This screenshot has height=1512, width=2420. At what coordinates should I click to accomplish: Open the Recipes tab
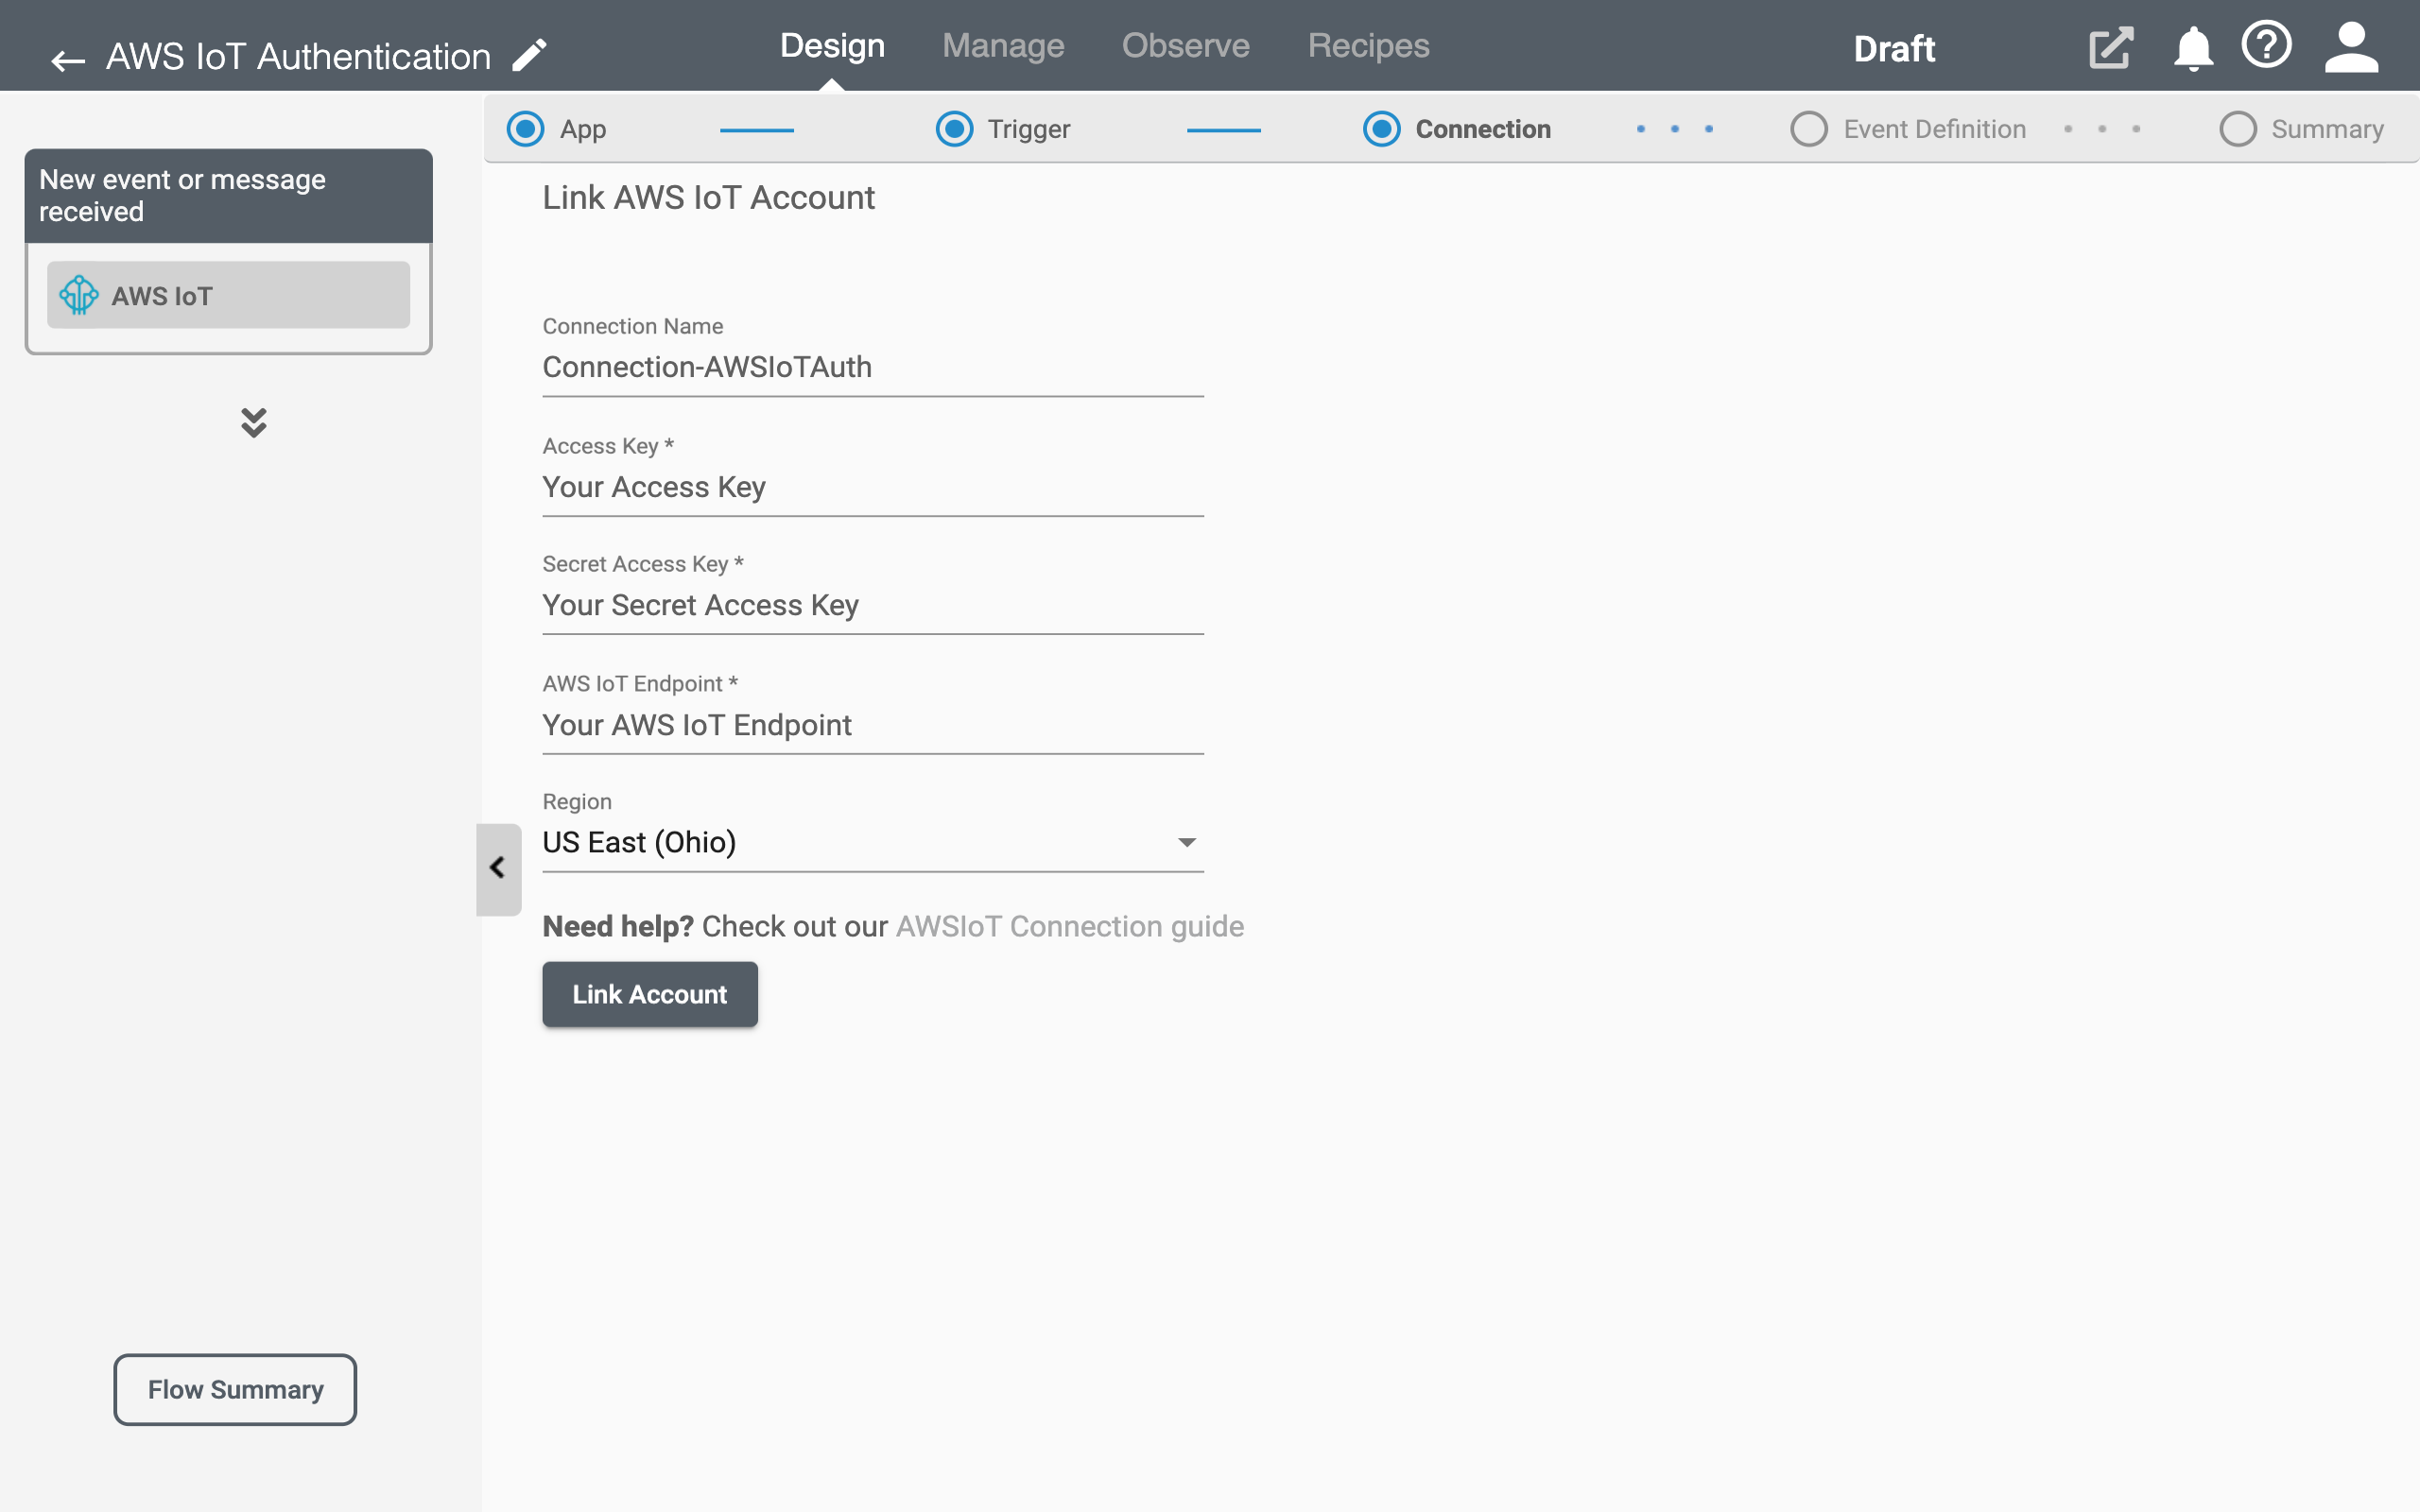1368,46
